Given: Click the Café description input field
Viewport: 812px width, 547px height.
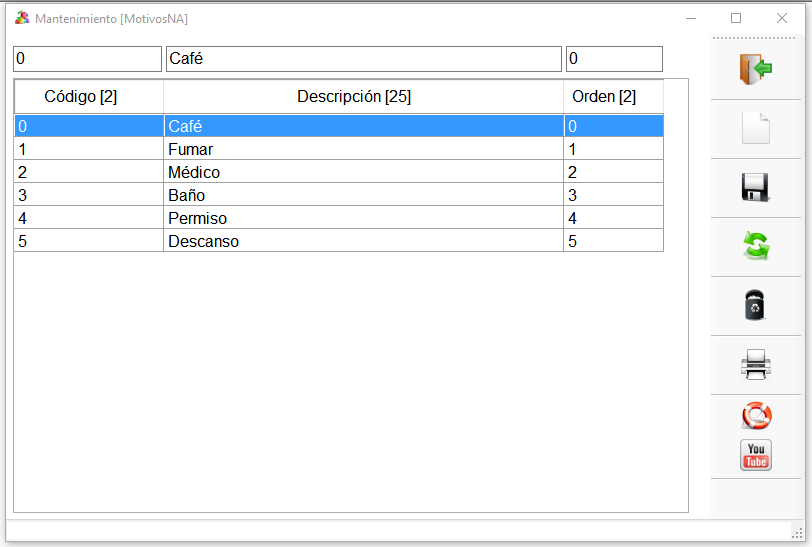Looking at the screenshot, I should 364,59.
